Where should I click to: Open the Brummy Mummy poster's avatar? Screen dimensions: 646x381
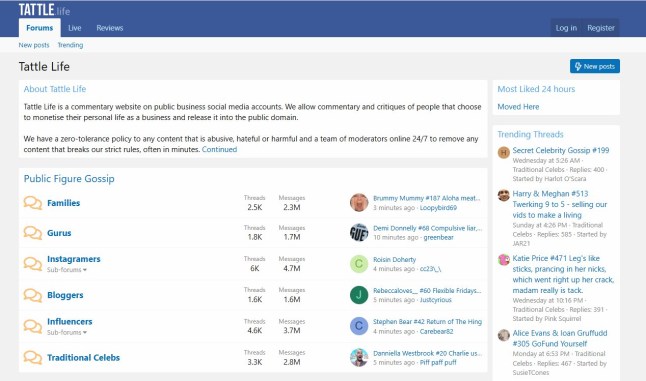(x=359, y=203)
